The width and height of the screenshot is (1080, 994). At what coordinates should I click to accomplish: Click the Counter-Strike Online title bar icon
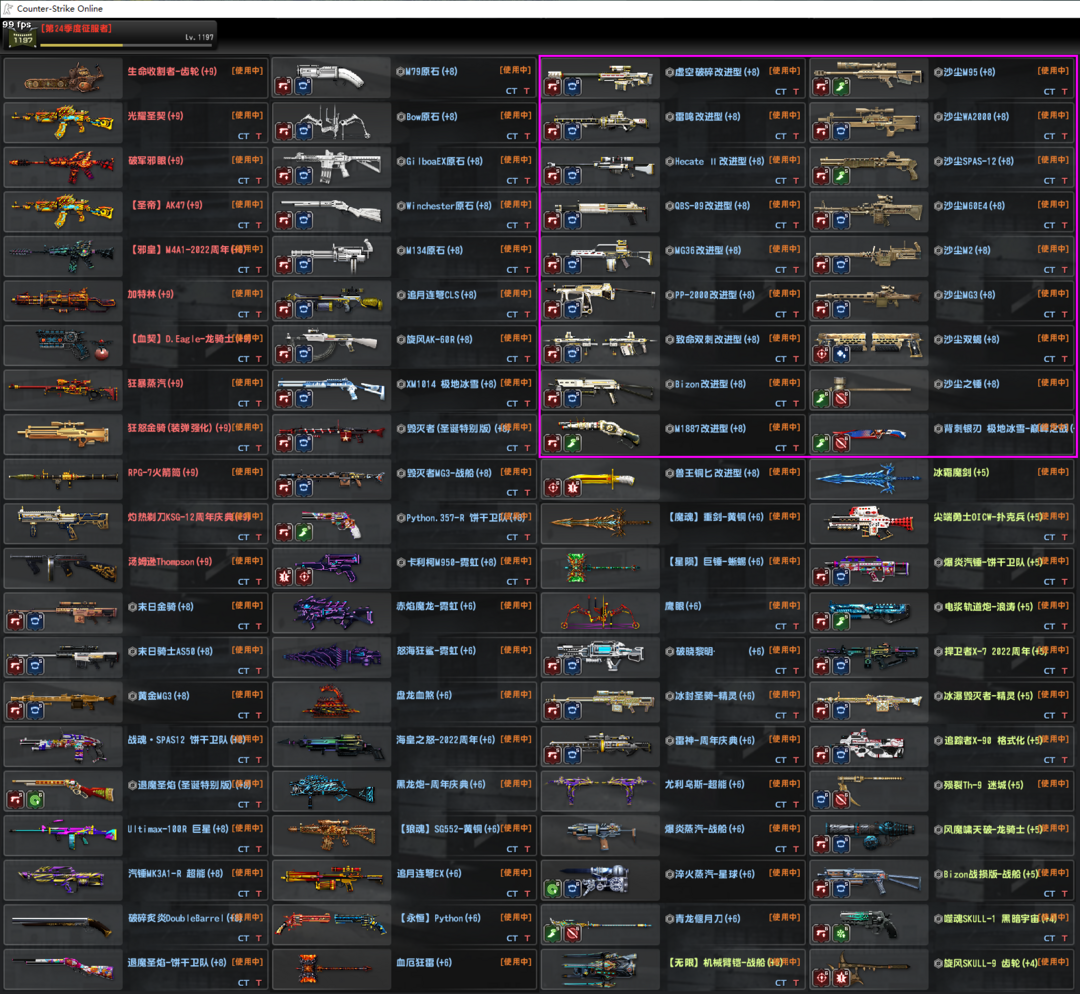click(8, 8)
